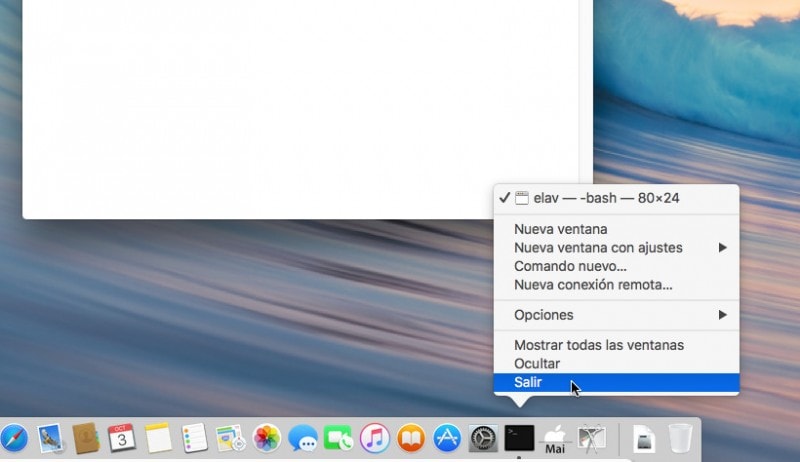Viewport: 800px width, 462px height.
Task: Open System Preferences gear icon
Action: [x=483, y=438]
